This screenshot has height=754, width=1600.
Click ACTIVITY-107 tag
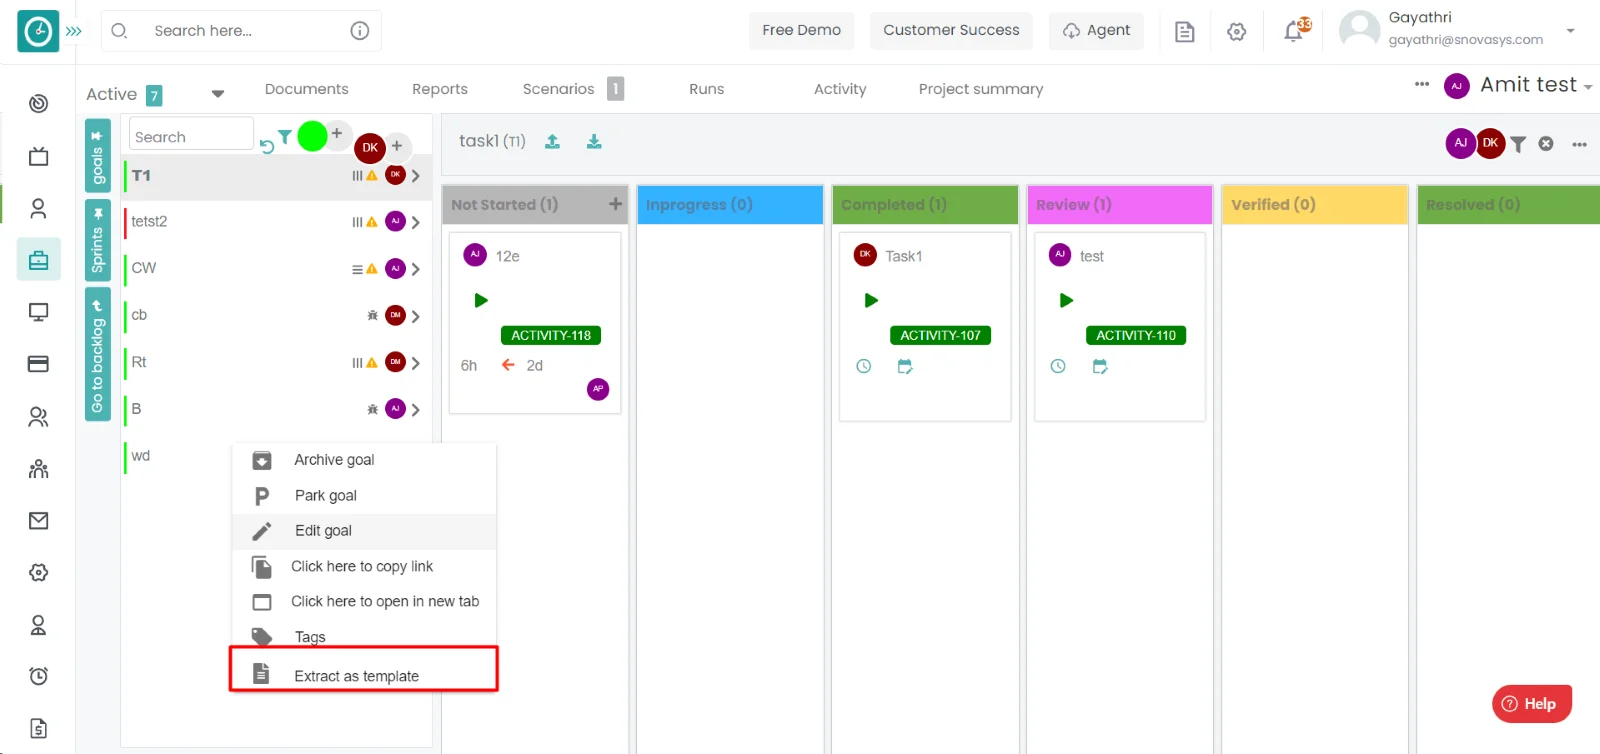[940, 335]
